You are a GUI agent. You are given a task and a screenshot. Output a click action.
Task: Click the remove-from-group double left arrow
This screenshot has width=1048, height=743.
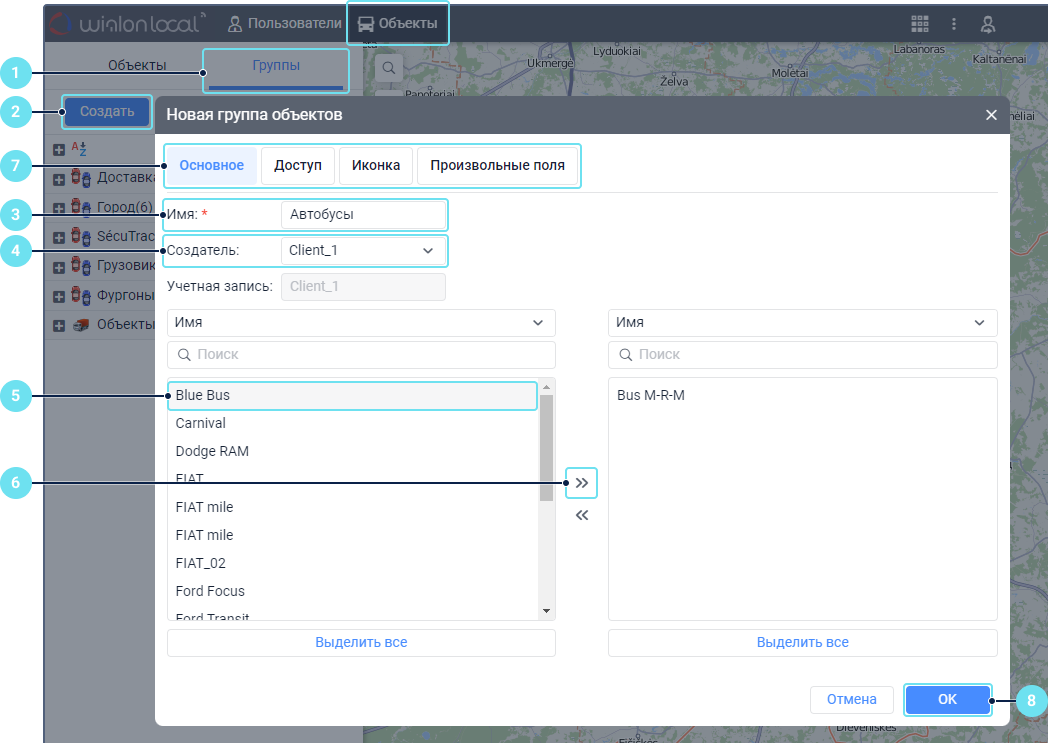coord(581,516)
